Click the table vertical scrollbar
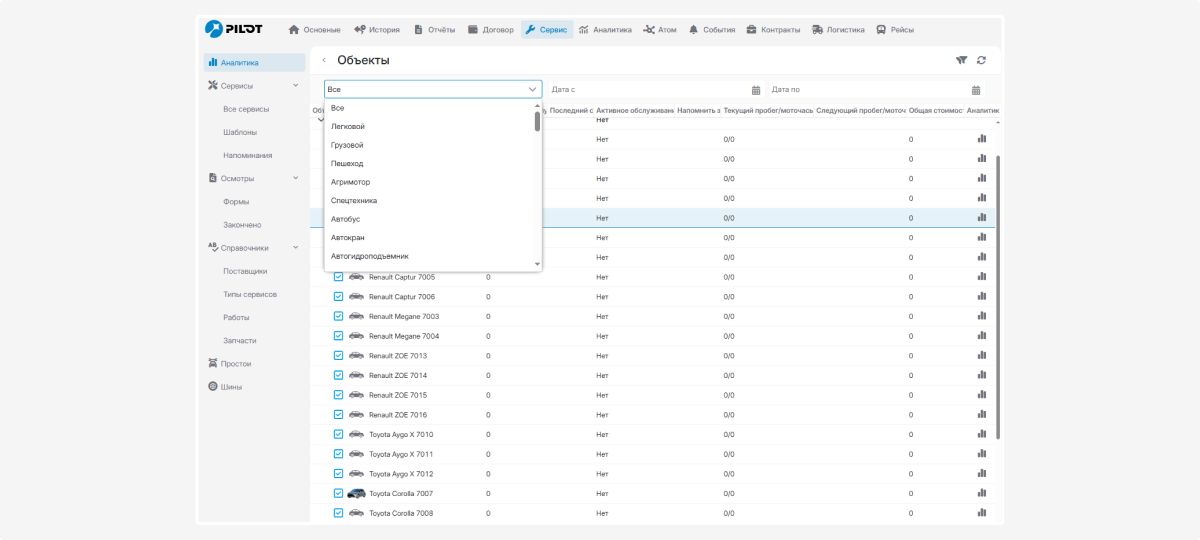Viewport: 1200px width, 540px height. point(998,297)
